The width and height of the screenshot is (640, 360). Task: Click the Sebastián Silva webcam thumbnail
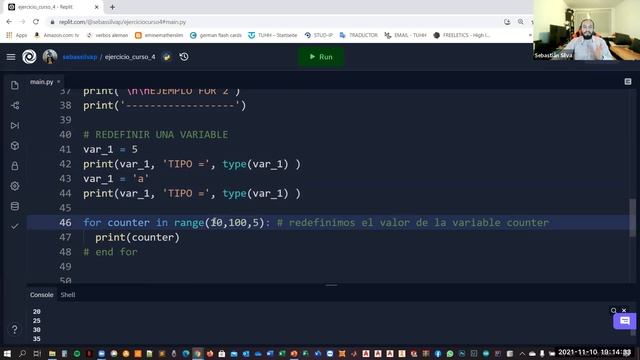click(x=587, y=30)
